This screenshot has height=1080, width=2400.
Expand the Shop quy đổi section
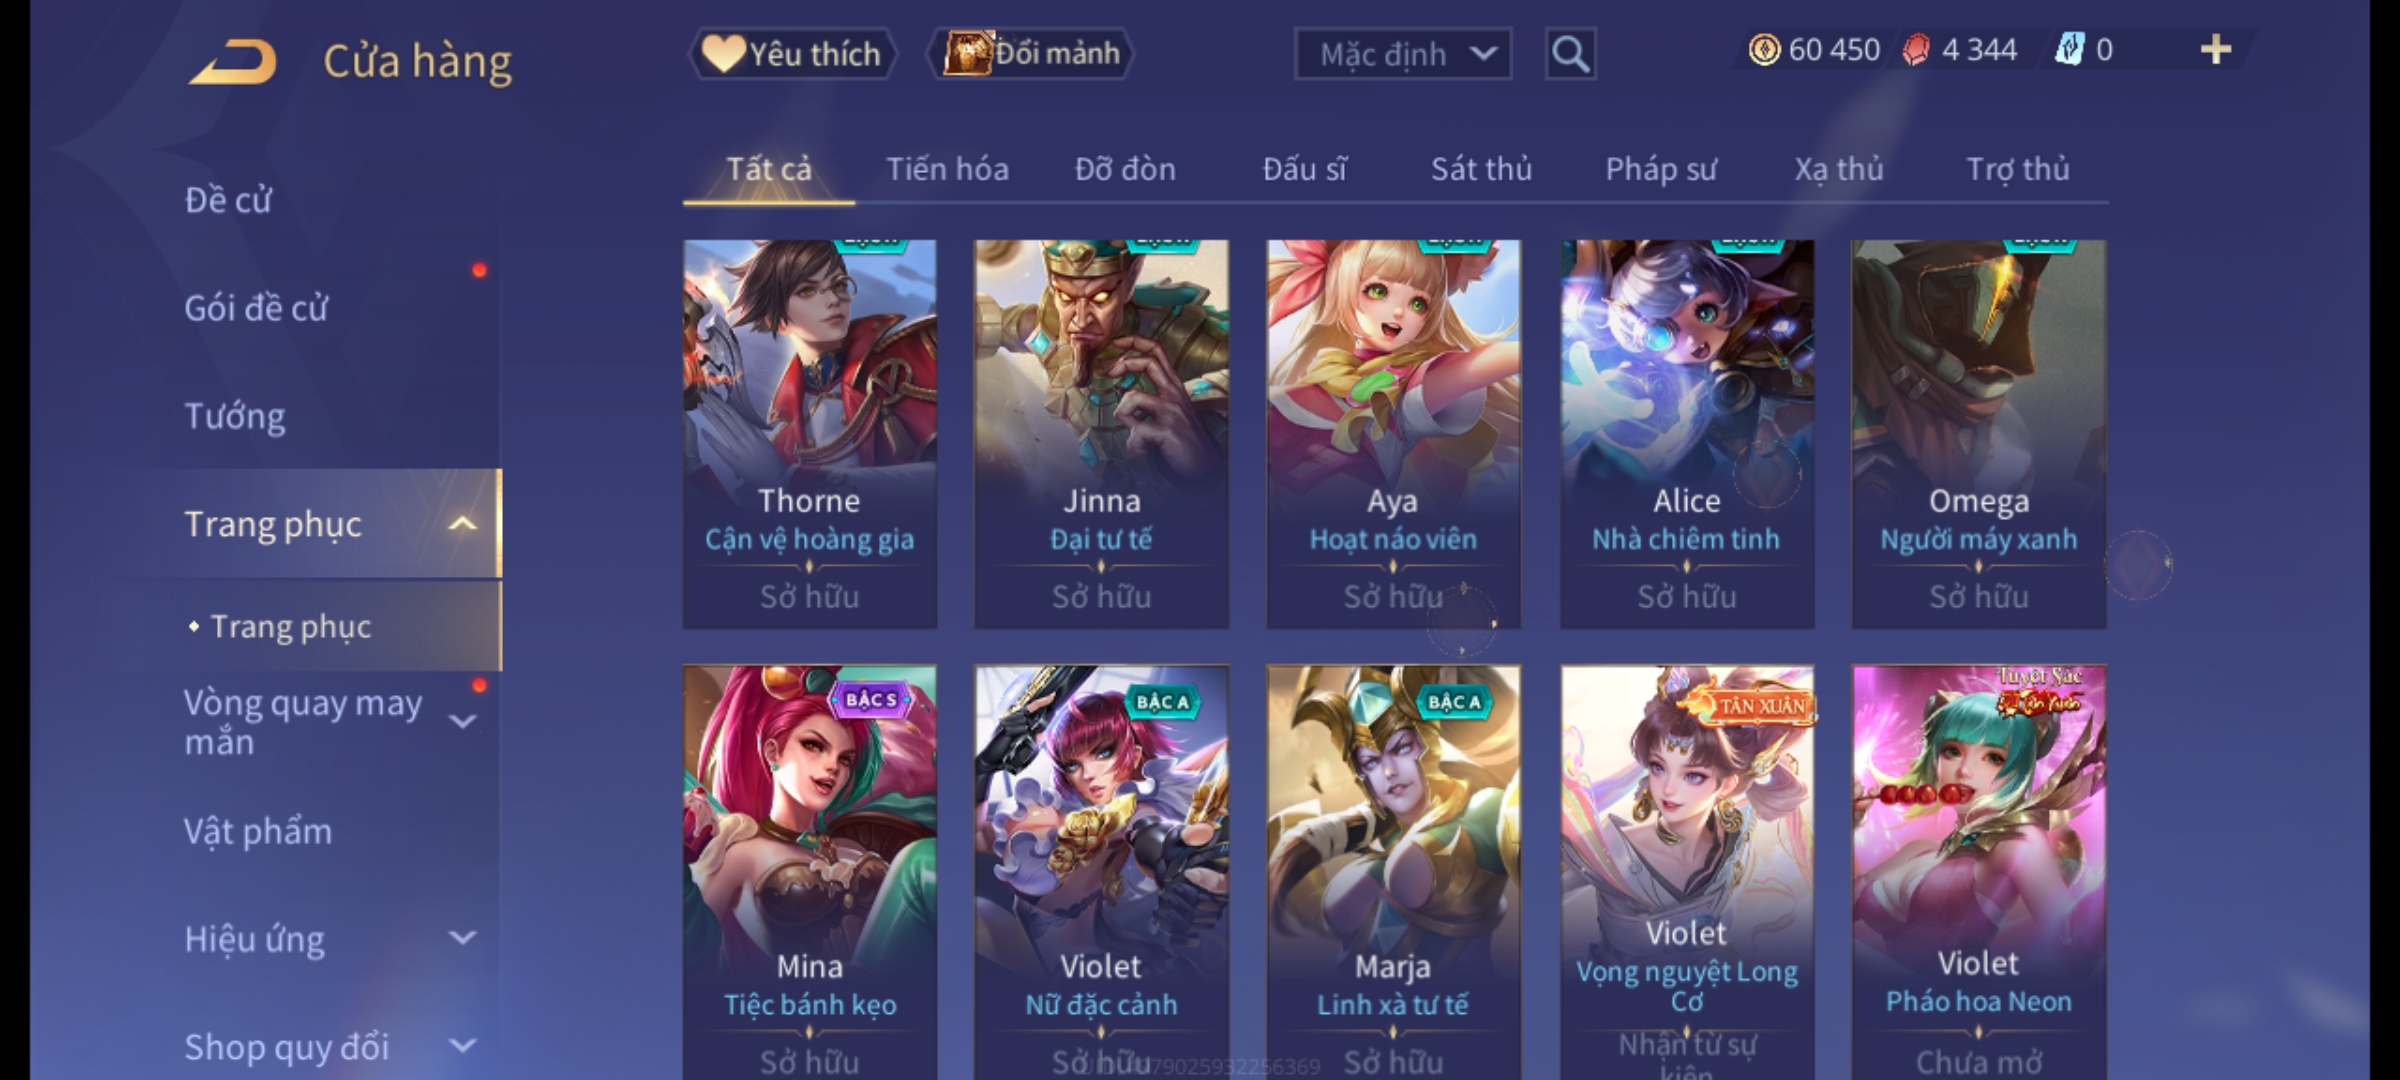(462, 1046)
